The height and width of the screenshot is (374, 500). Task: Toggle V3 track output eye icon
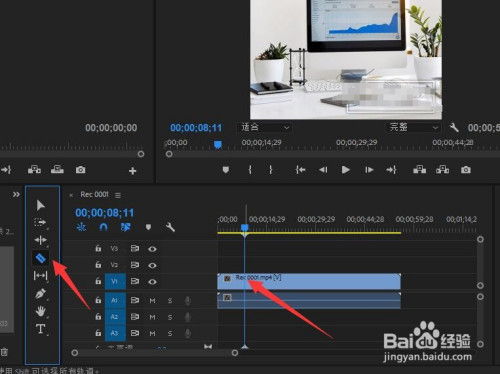[152, 249]
